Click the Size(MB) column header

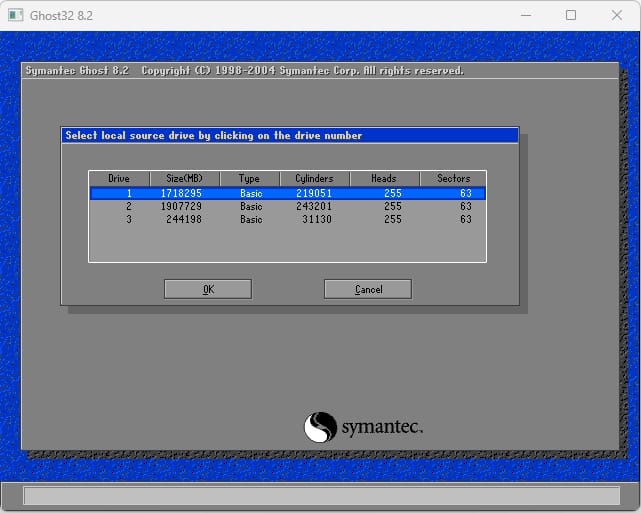click(185, 179)
